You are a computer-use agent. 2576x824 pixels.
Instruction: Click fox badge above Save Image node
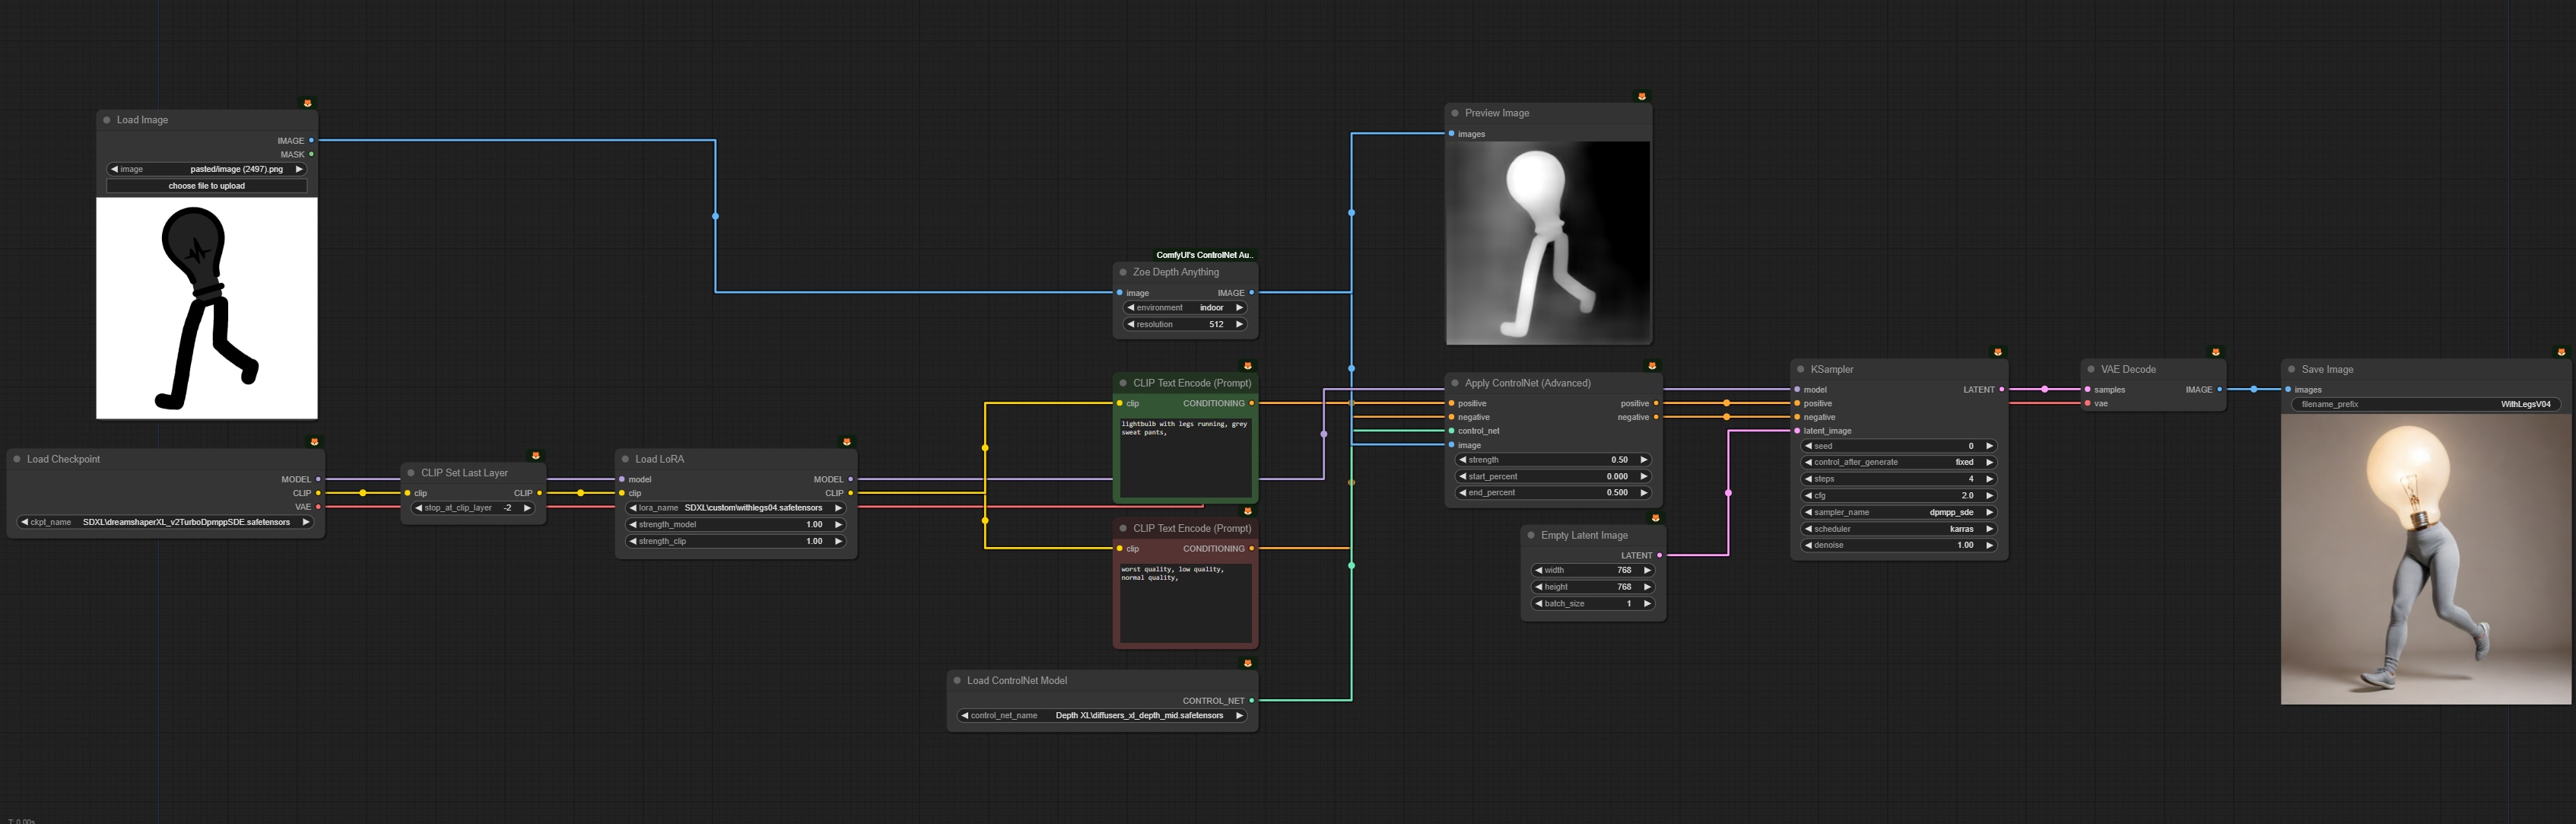2561,352
